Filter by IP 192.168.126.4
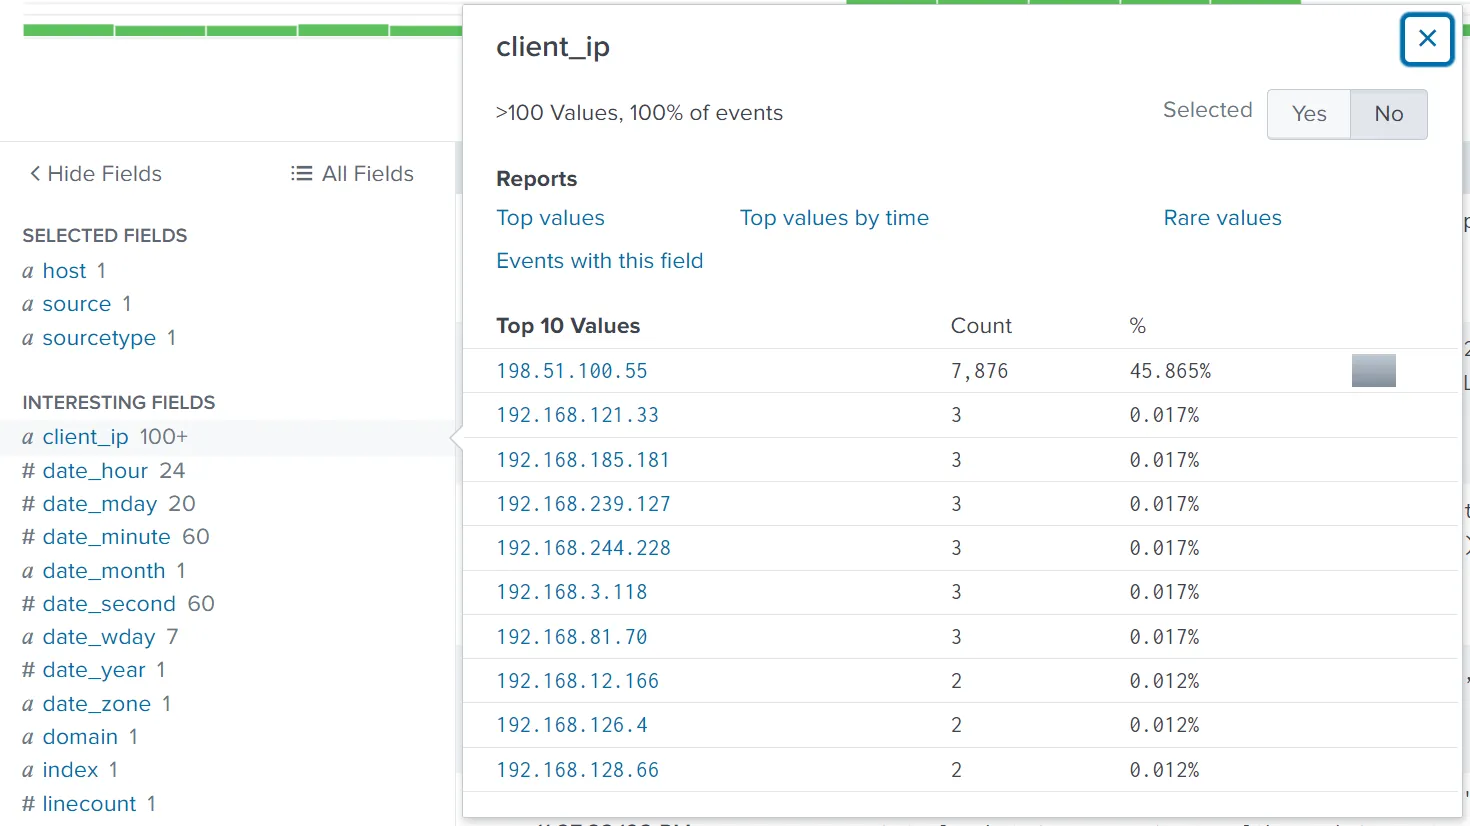This screenshot has height=826, width=1470. 572,725
